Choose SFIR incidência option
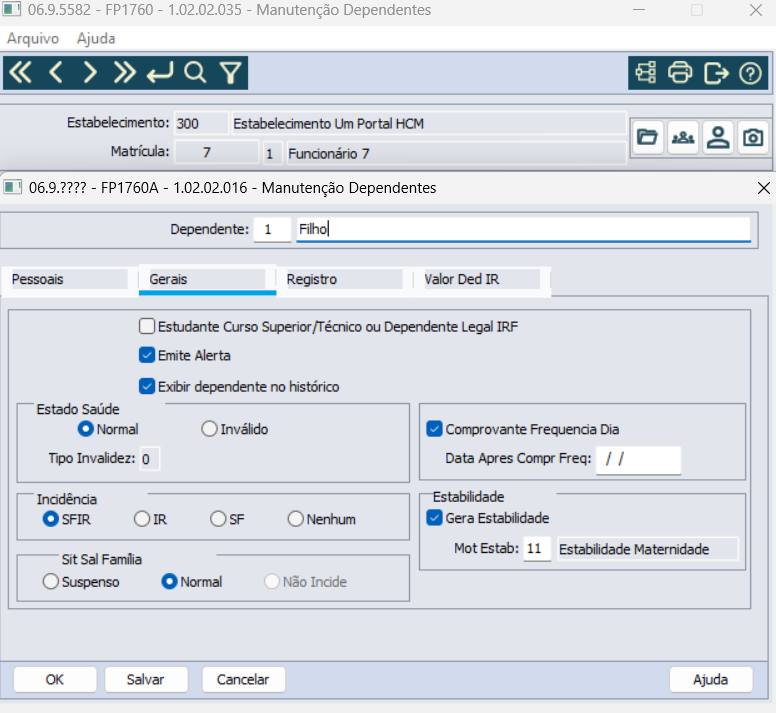The height and width of the screenshot is (713, 776). [50, 519]
